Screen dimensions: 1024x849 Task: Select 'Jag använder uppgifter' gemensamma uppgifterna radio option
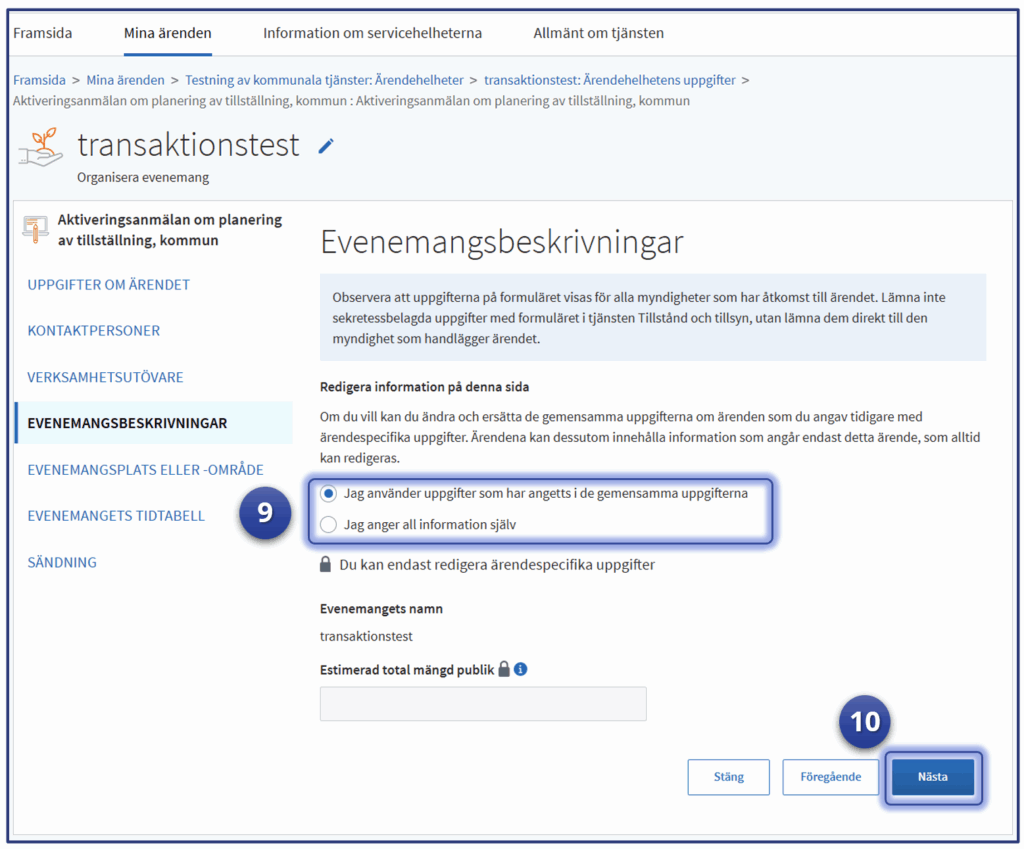(329, 493)
